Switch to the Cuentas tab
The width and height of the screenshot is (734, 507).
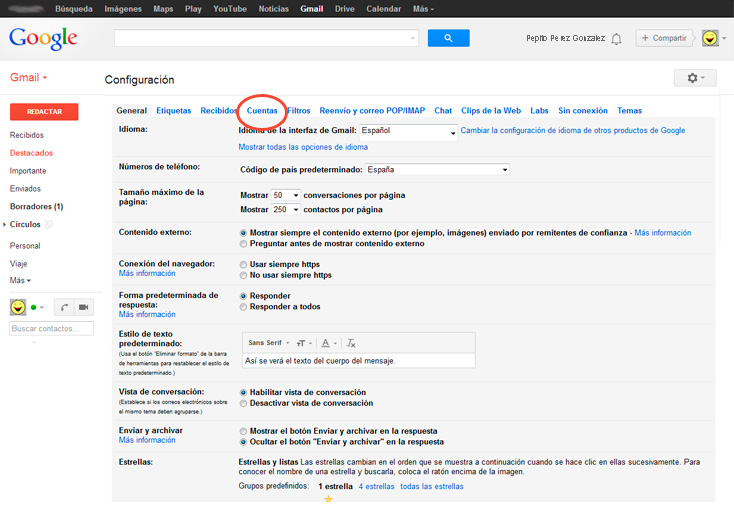pos(262,110)
